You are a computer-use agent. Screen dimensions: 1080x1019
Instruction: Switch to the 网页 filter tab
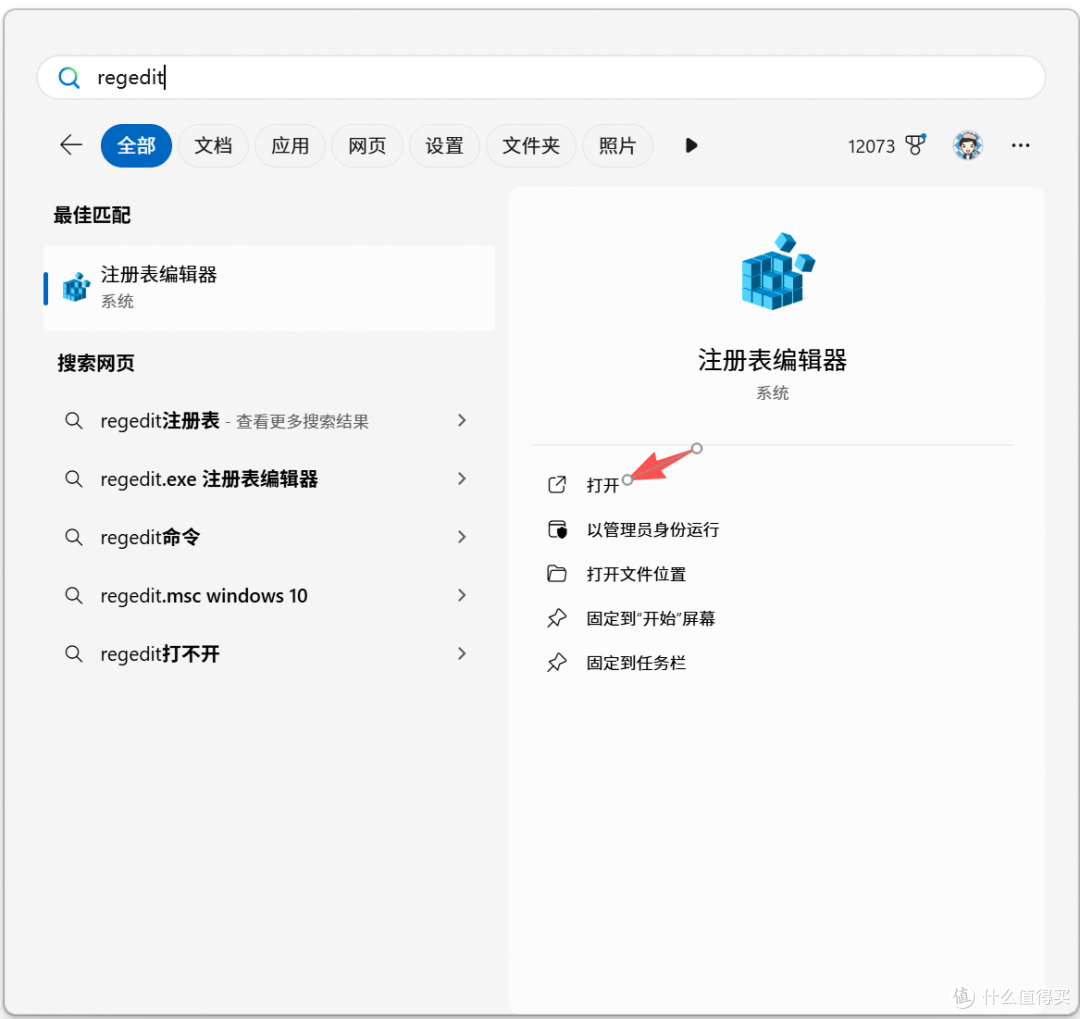pos(367,145)
